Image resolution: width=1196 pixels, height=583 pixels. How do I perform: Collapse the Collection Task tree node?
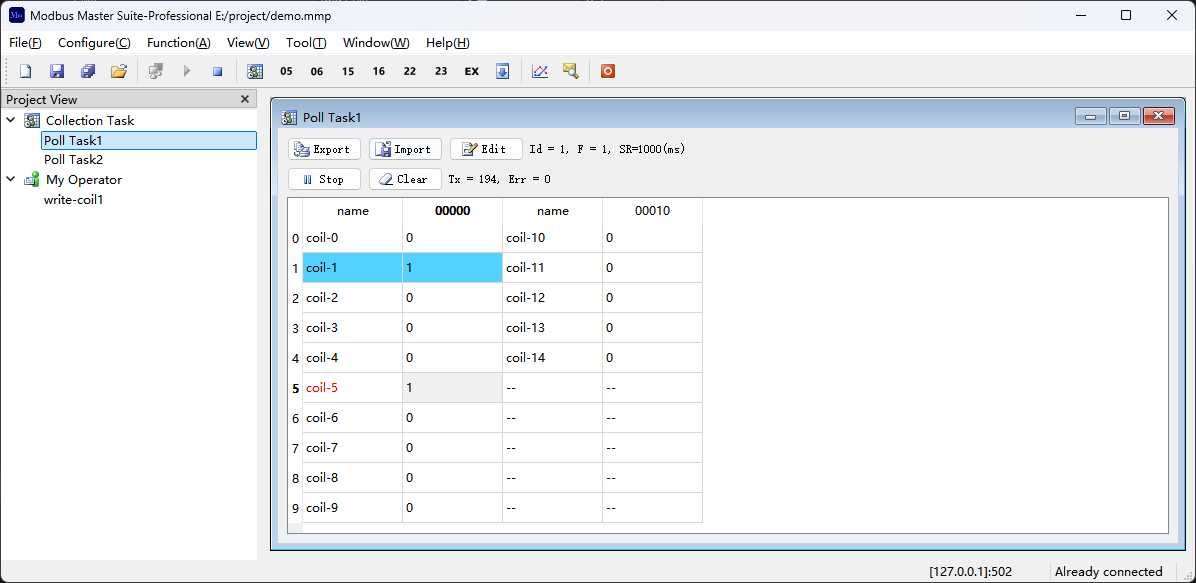coord(11,120)
